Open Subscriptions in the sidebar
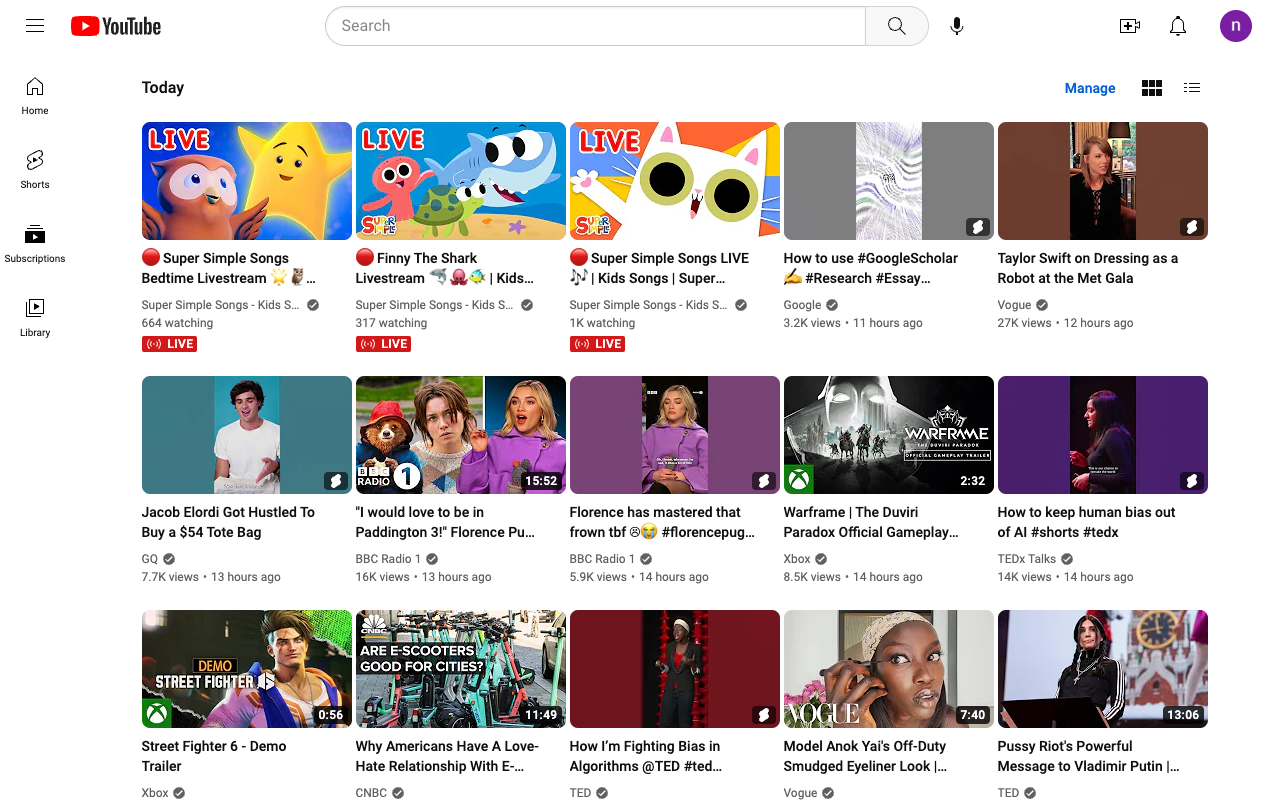This screenshot has height=800, width=1280. tap(35, 244)
